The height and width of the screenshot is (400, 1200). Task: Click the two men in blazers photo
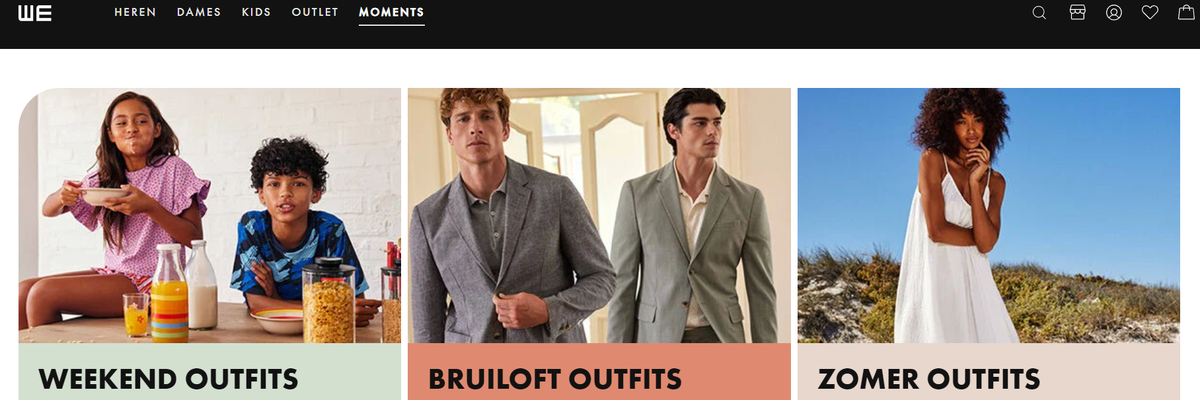click(x=599, y=216)
